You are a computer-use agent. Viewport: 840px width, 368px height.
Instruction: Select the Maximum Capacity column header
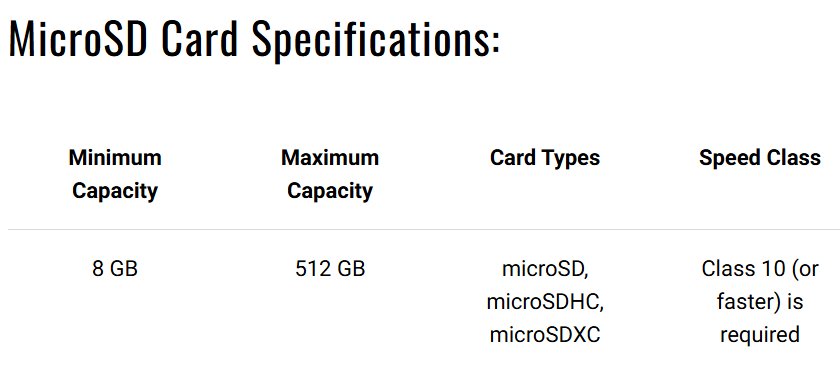330,174
